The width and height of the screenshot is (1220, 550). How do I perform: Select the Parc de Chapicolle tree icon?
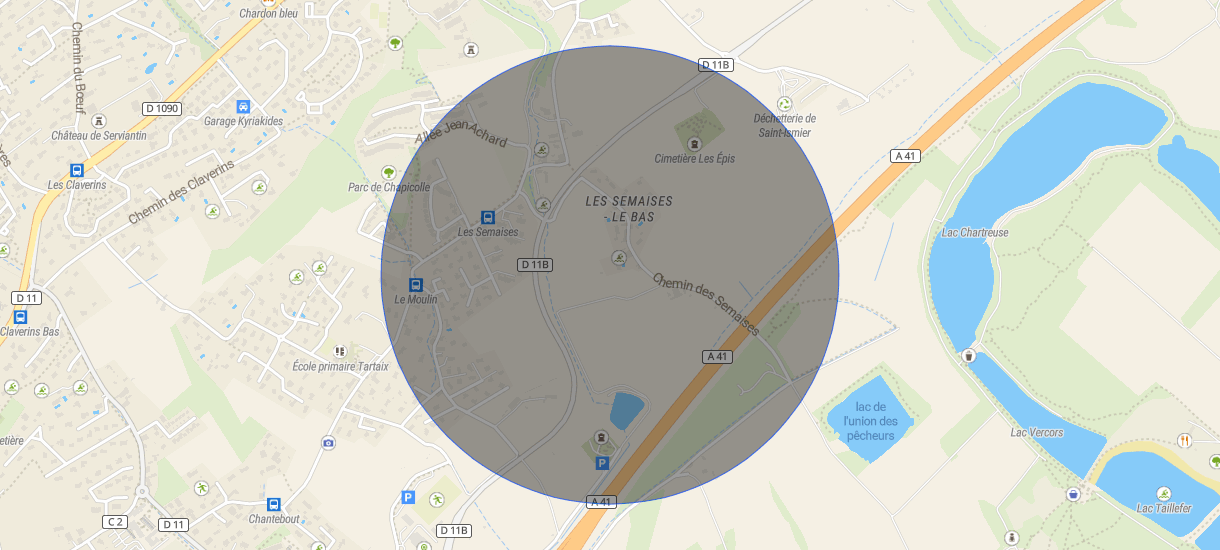pyautogui.click(x=389, y=172)
